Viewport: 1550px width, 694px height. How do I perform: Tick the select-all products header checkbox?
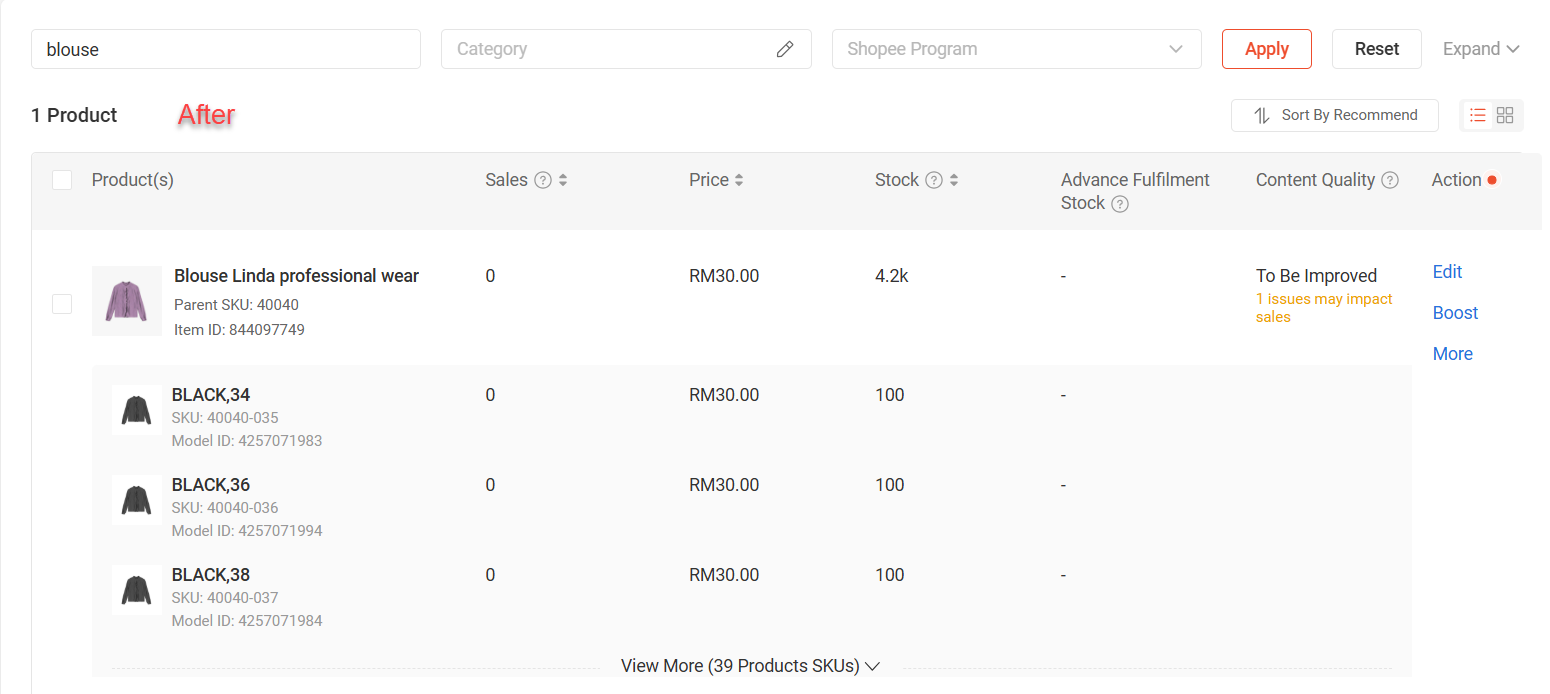click(62, 180)
